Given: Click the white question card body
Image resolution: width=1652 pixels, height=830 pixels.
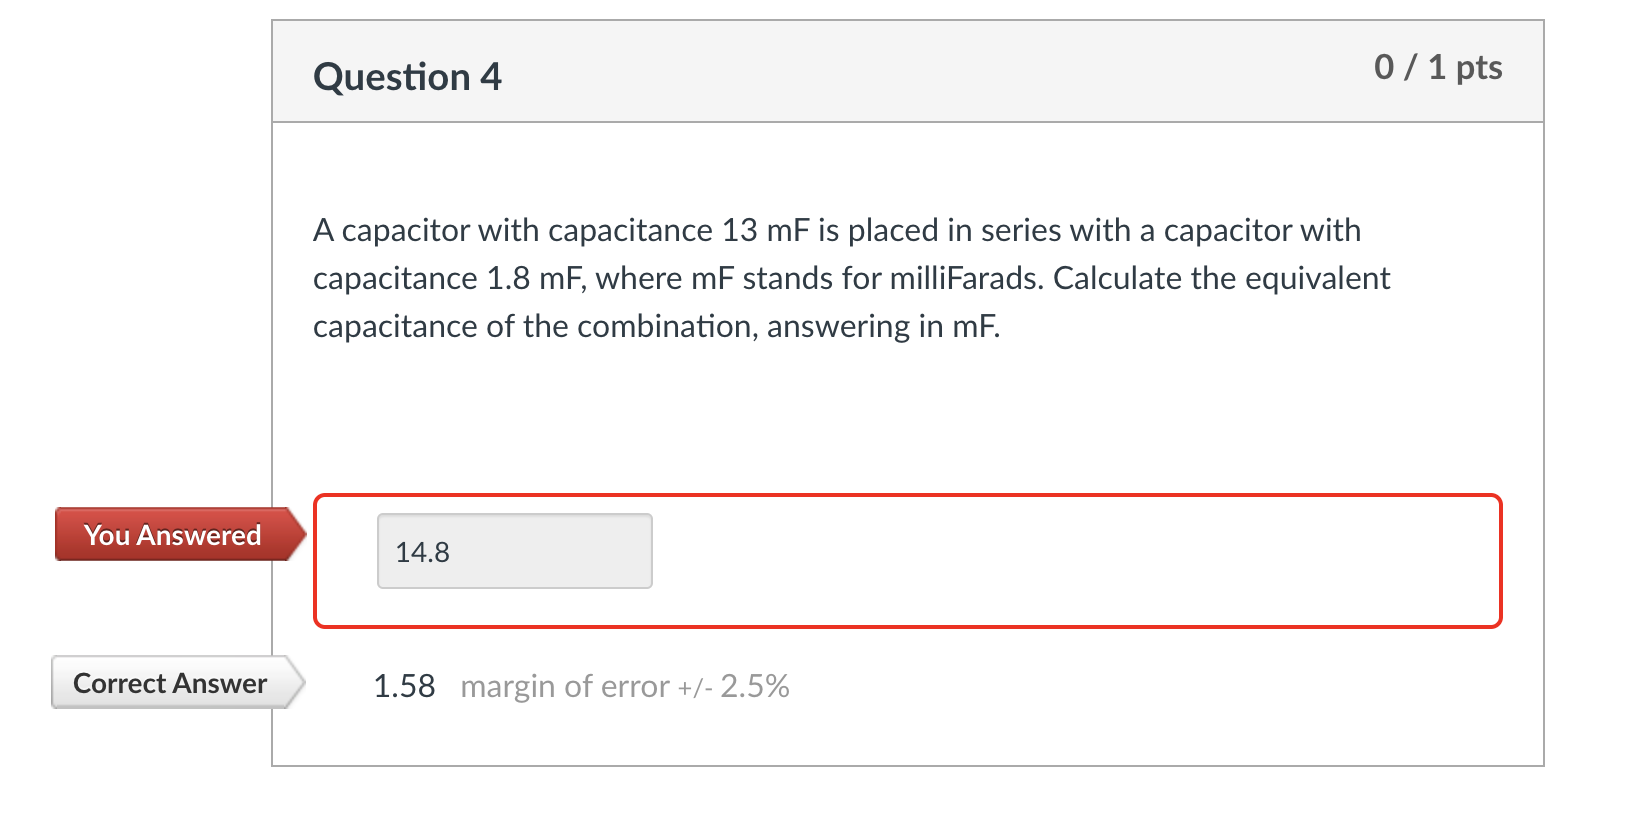Looking at the screenshot, I should [x=900, y=420].
